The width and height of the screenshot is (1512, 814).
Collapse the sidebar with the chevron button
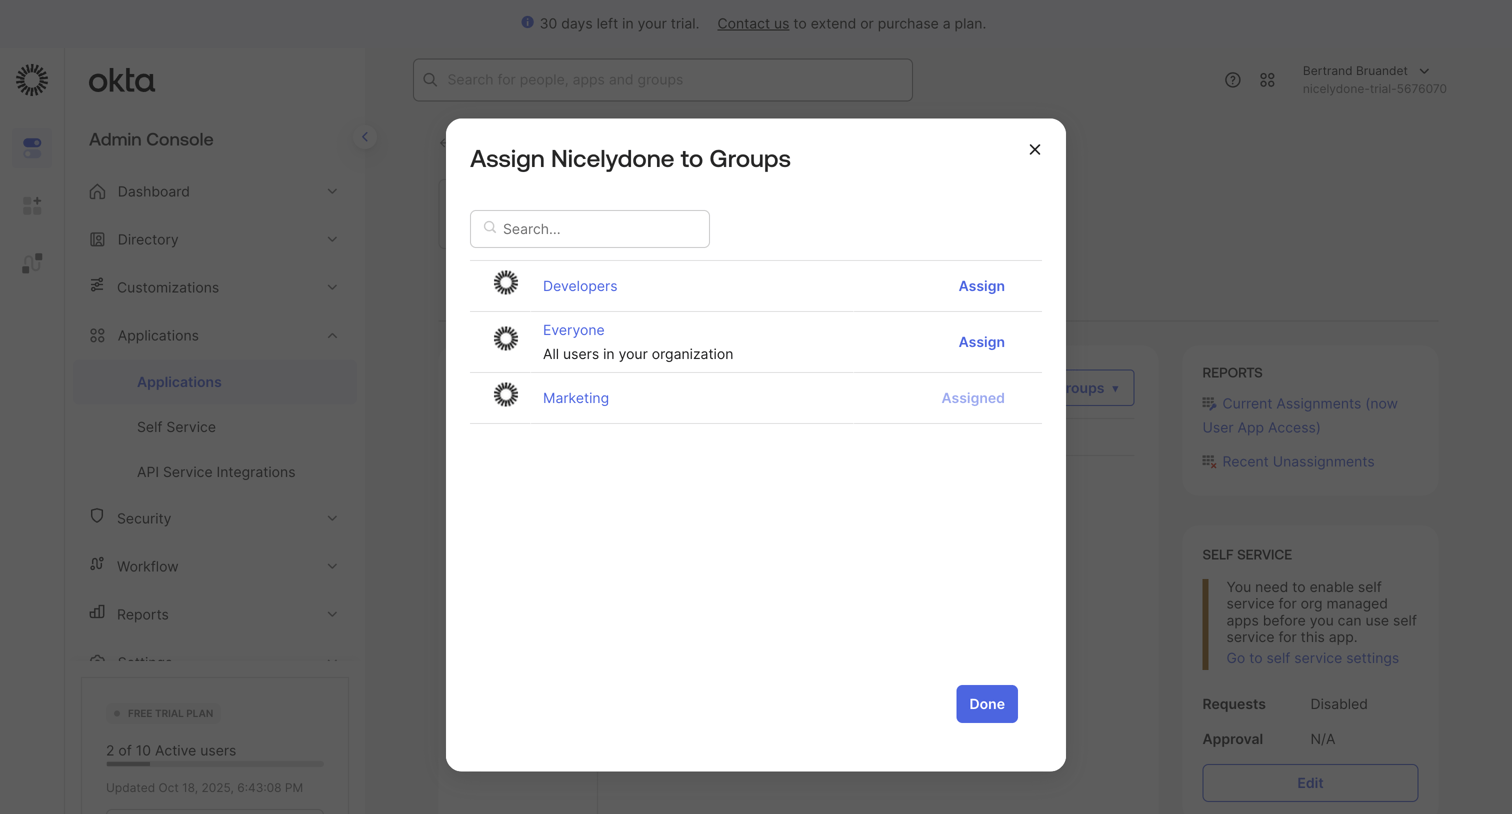point(365,137)
